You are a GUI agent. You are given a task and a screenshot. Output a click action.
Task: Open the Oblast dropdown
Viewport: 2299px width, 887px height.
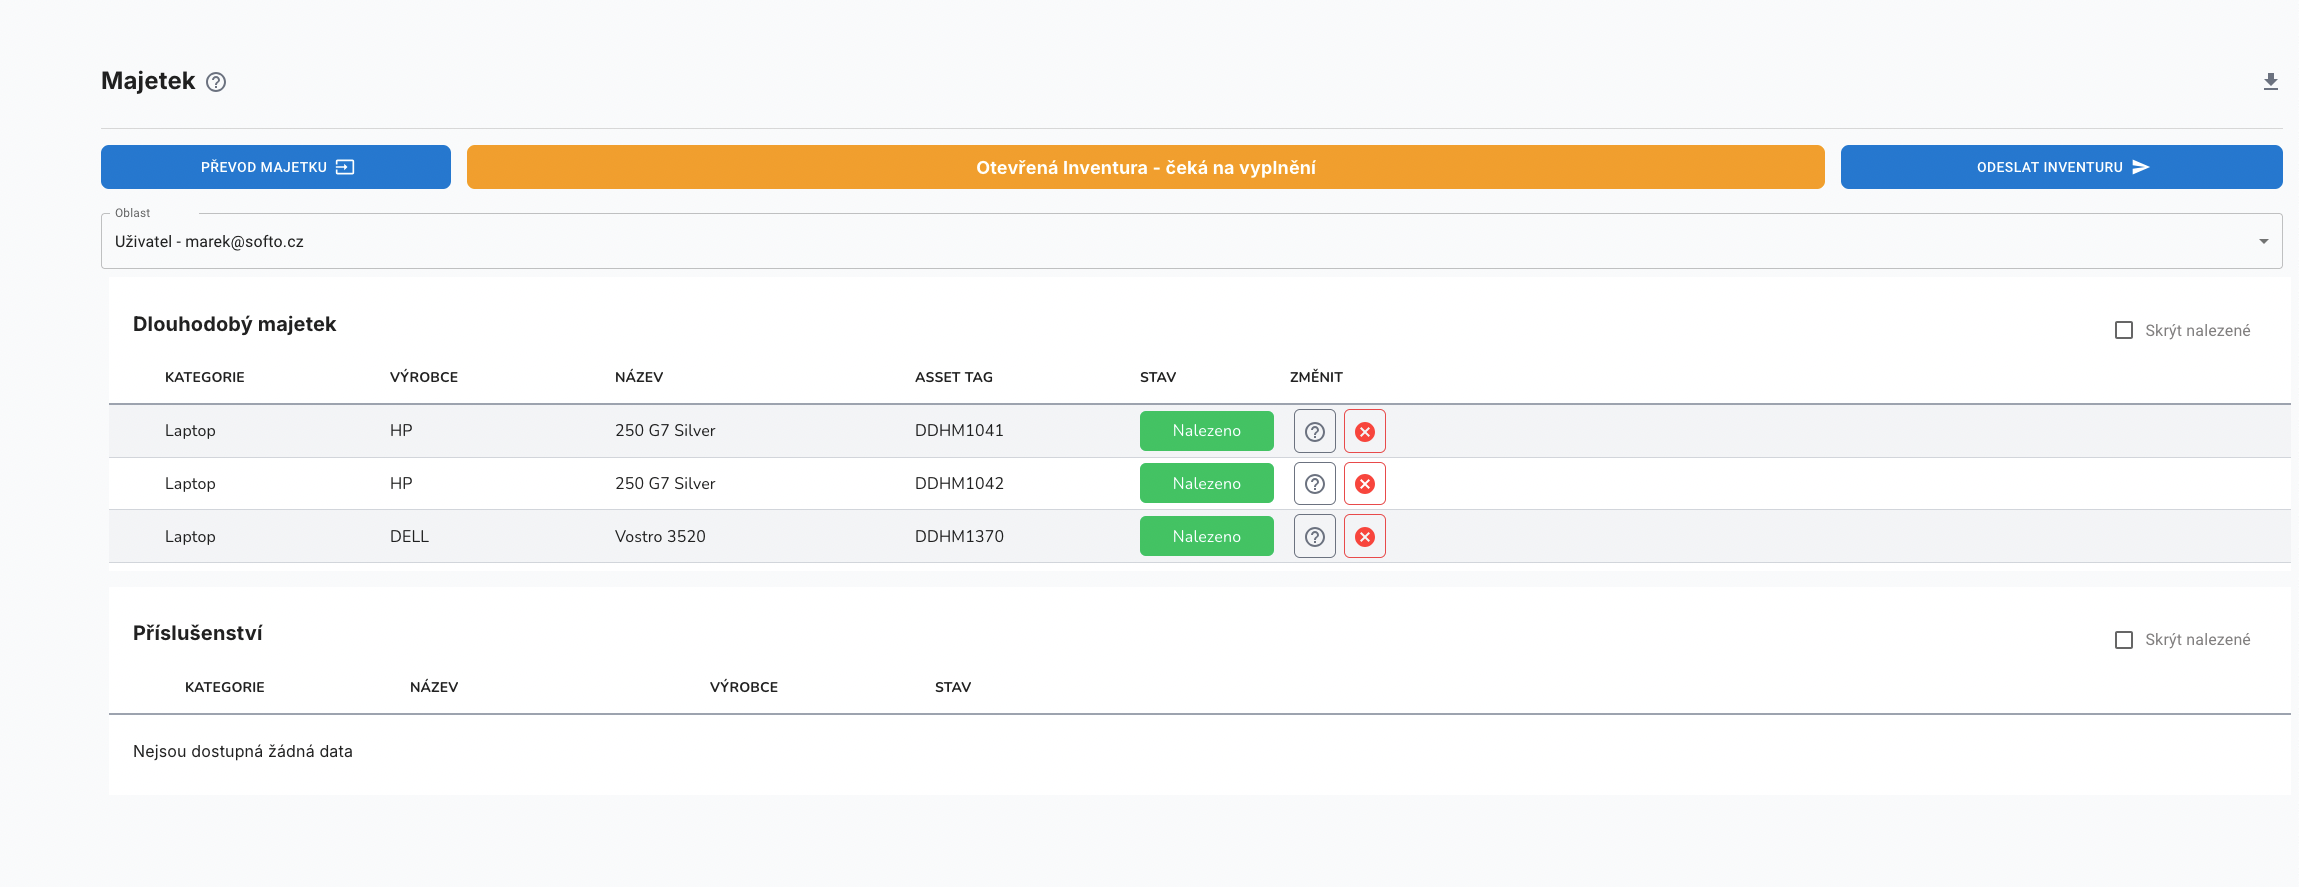pos(1190,242)
